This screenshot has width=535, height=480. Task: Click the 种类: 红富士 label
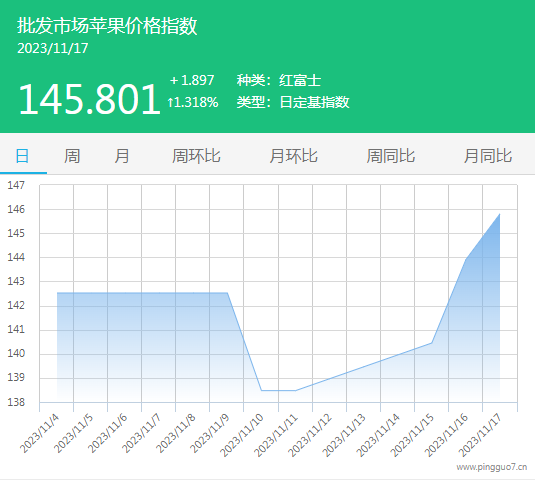point(279,81)
